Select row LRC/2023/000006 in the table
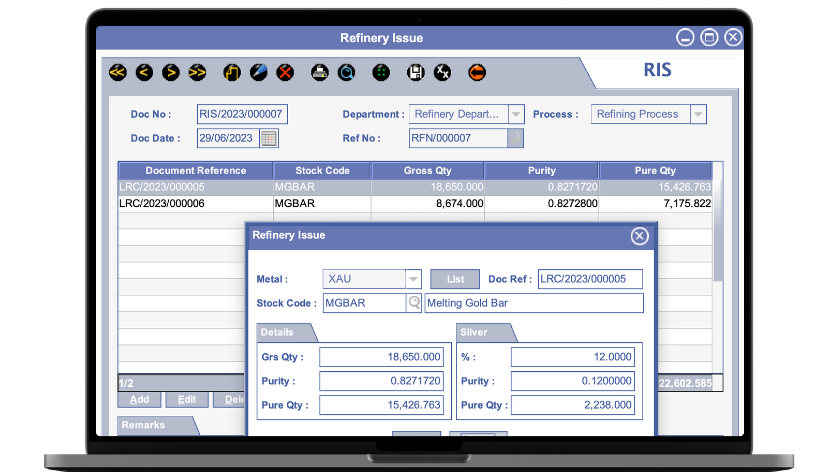This screenshot has height=472, width=840. pos(195,203)
